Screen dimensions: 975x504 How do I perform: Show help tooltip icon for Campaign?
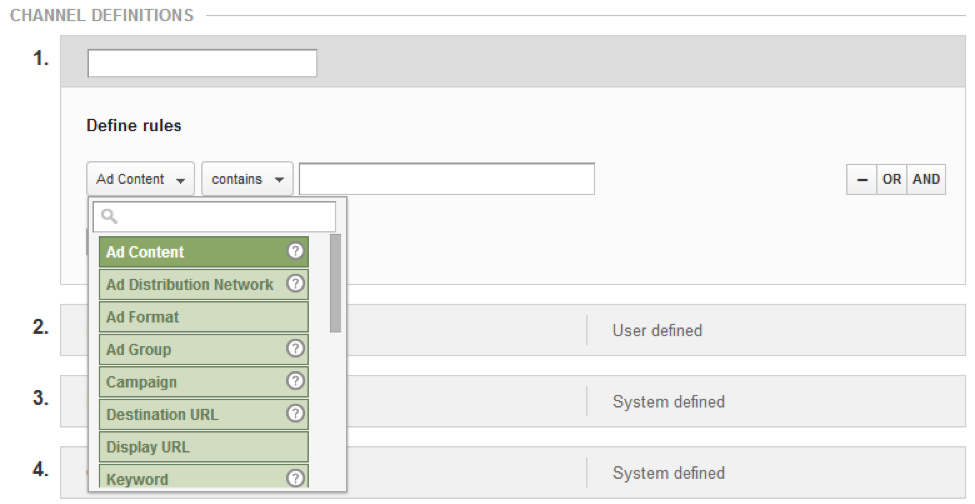click(x=295, y=382)
